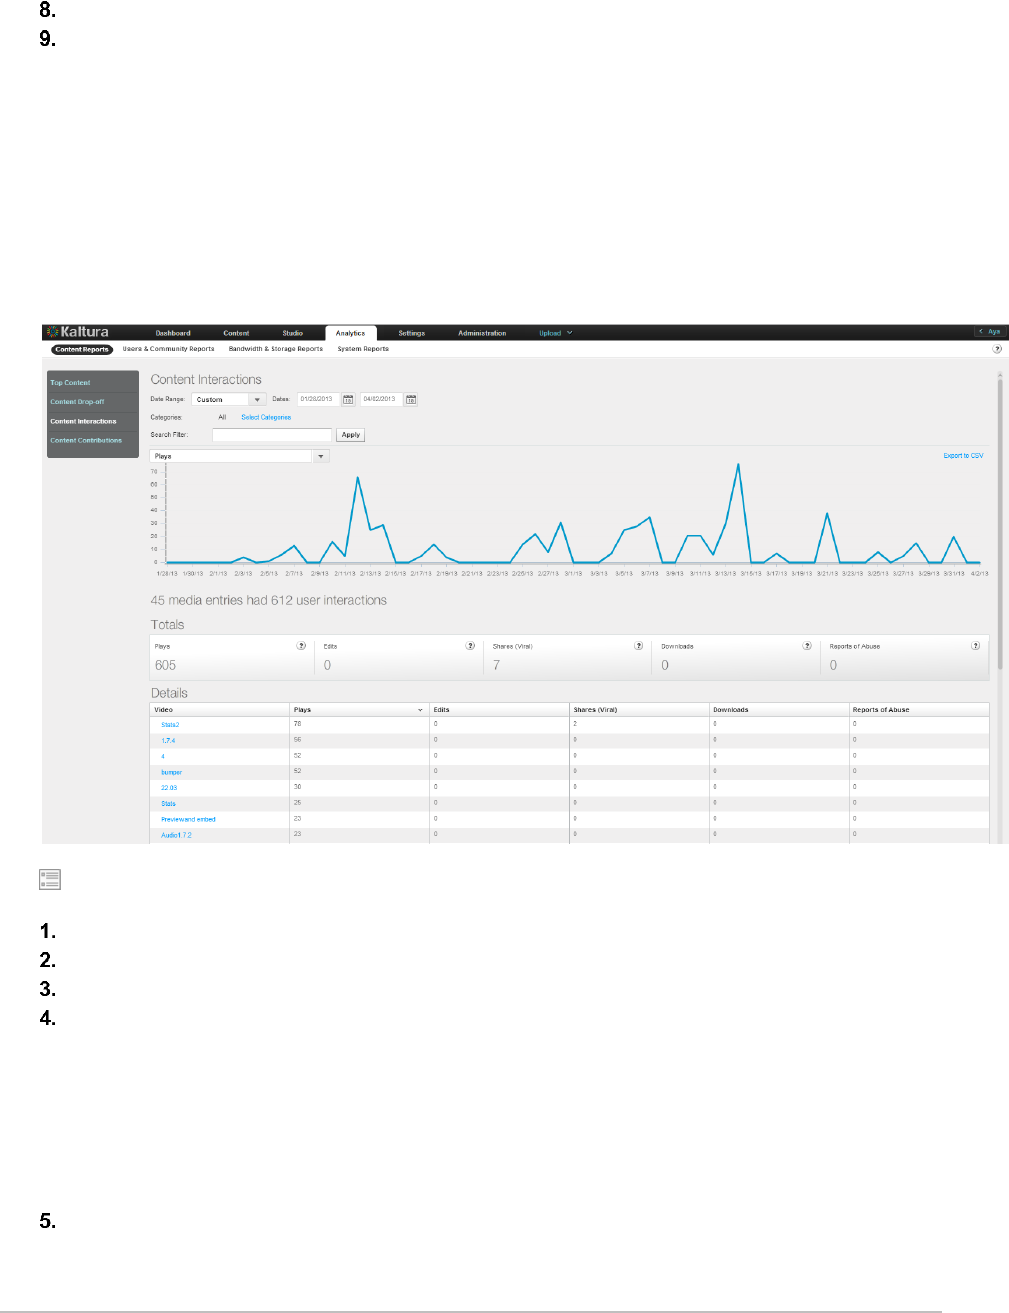The height and width of the screenshot is (1313, 1009).
Task: Click the help icon beside Plays total
Action: coord(301,646)
